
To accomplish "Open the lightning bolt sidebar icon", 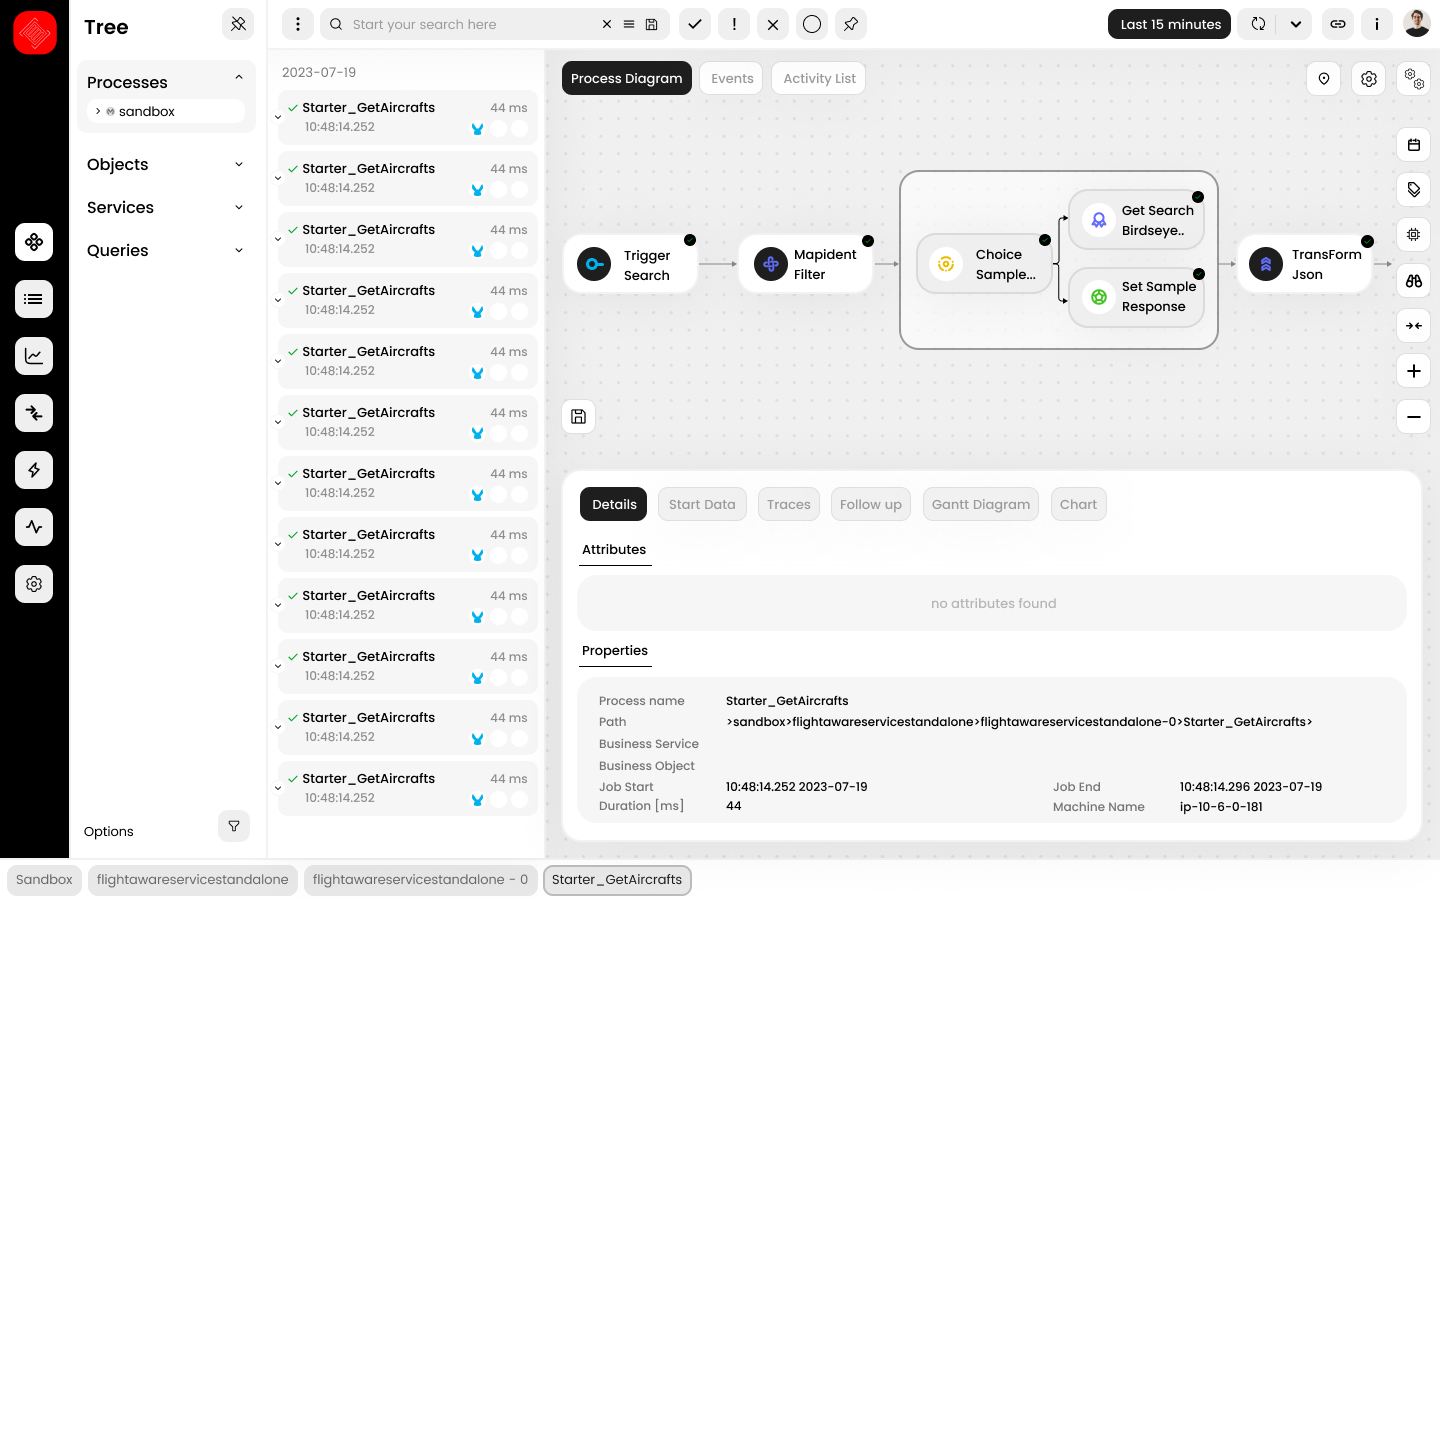I will pyautogui.click(x=34, y=470).
